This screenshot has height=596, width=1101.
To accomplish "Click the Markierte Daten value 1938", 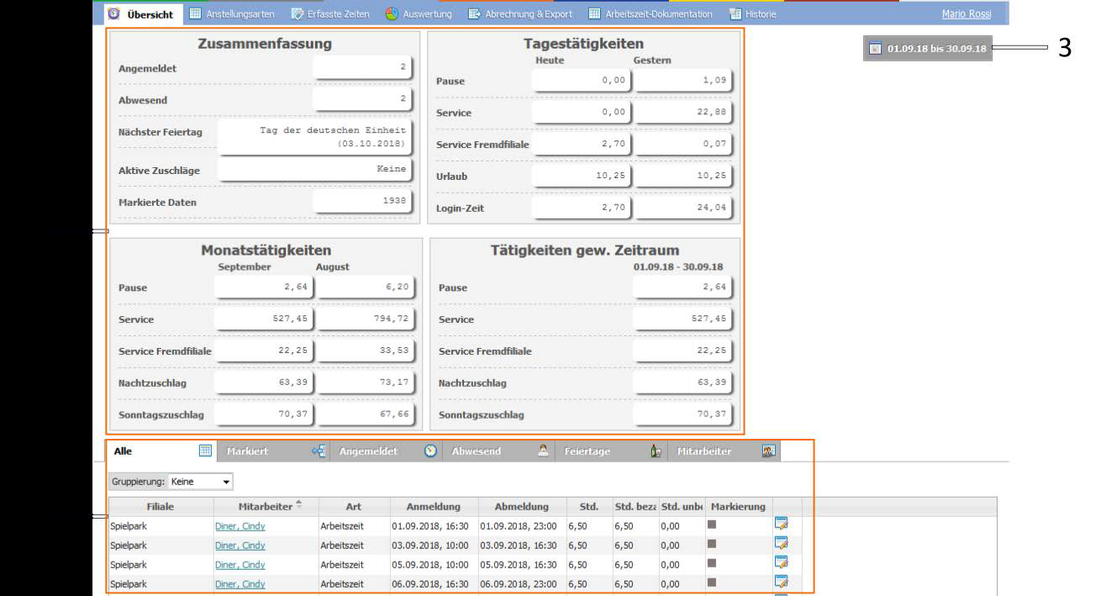I will [x=362, y=201].
